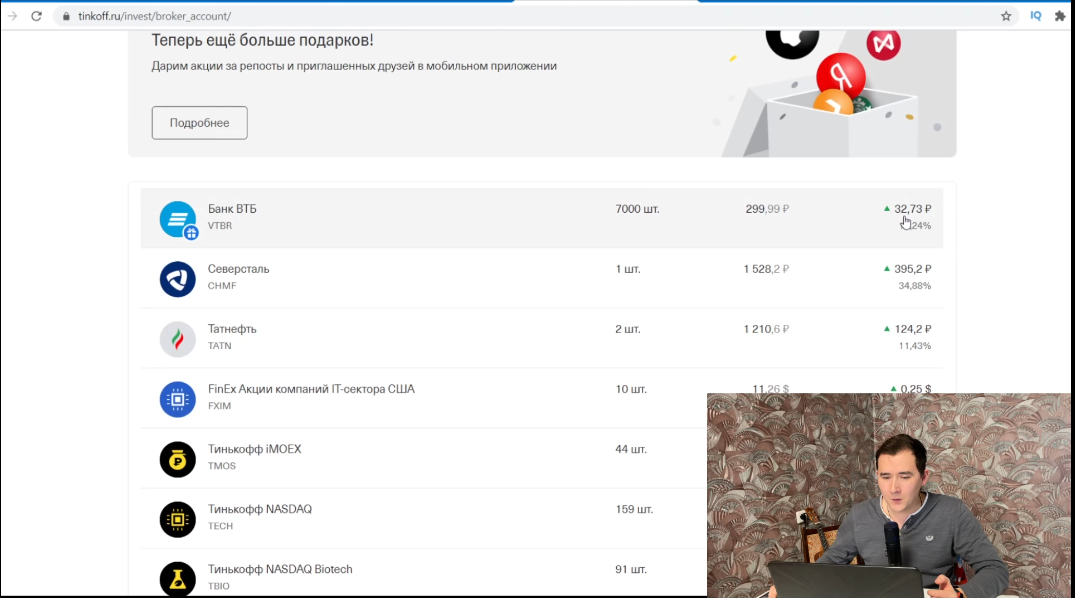Click the 44 шт. quantity value
Viewport: 1075px width, 598px height.
pos(631,449)
